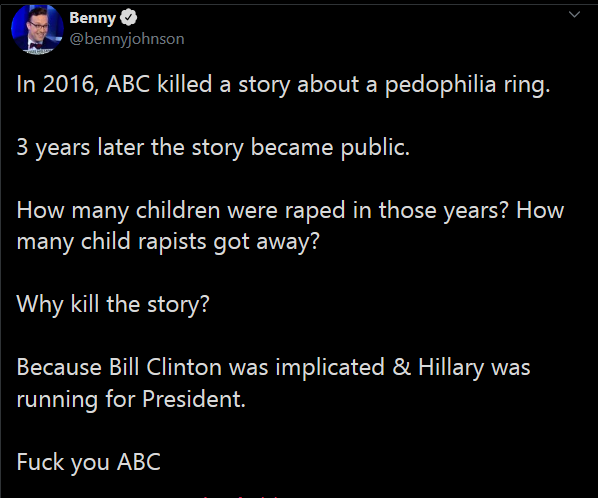
Task: Click the 'Why kill the story?' line
Action: click(x=113, y=305)
